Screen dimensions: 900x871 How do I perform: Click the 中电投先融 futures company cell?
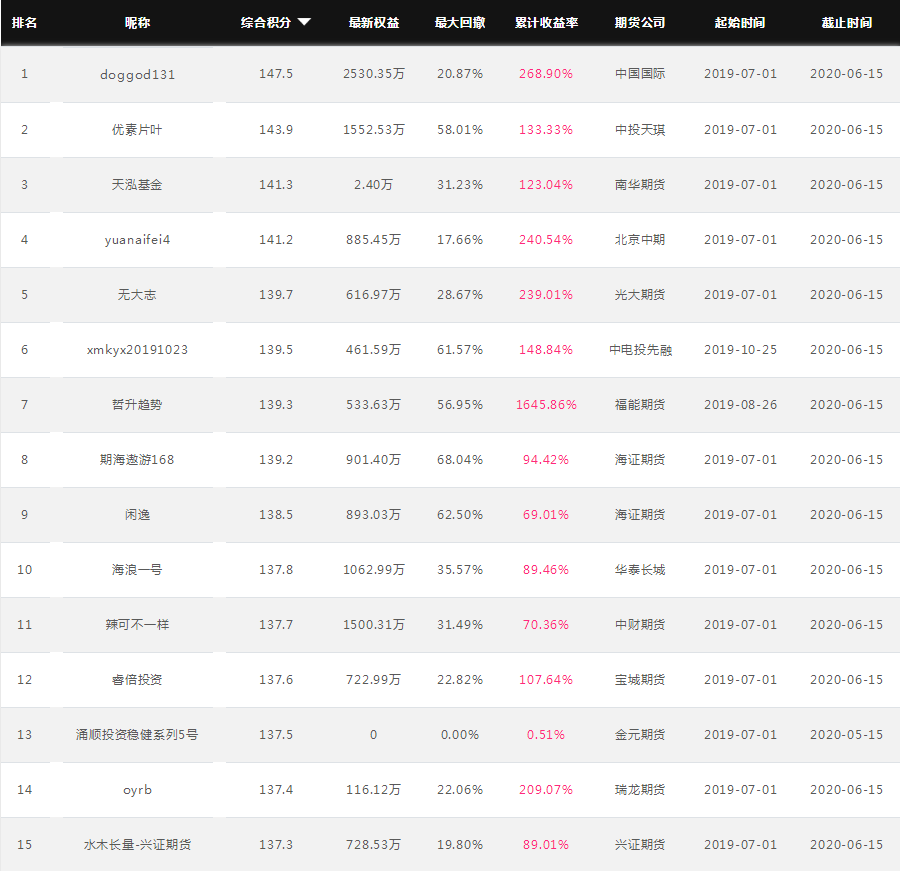tap(640, 350)
